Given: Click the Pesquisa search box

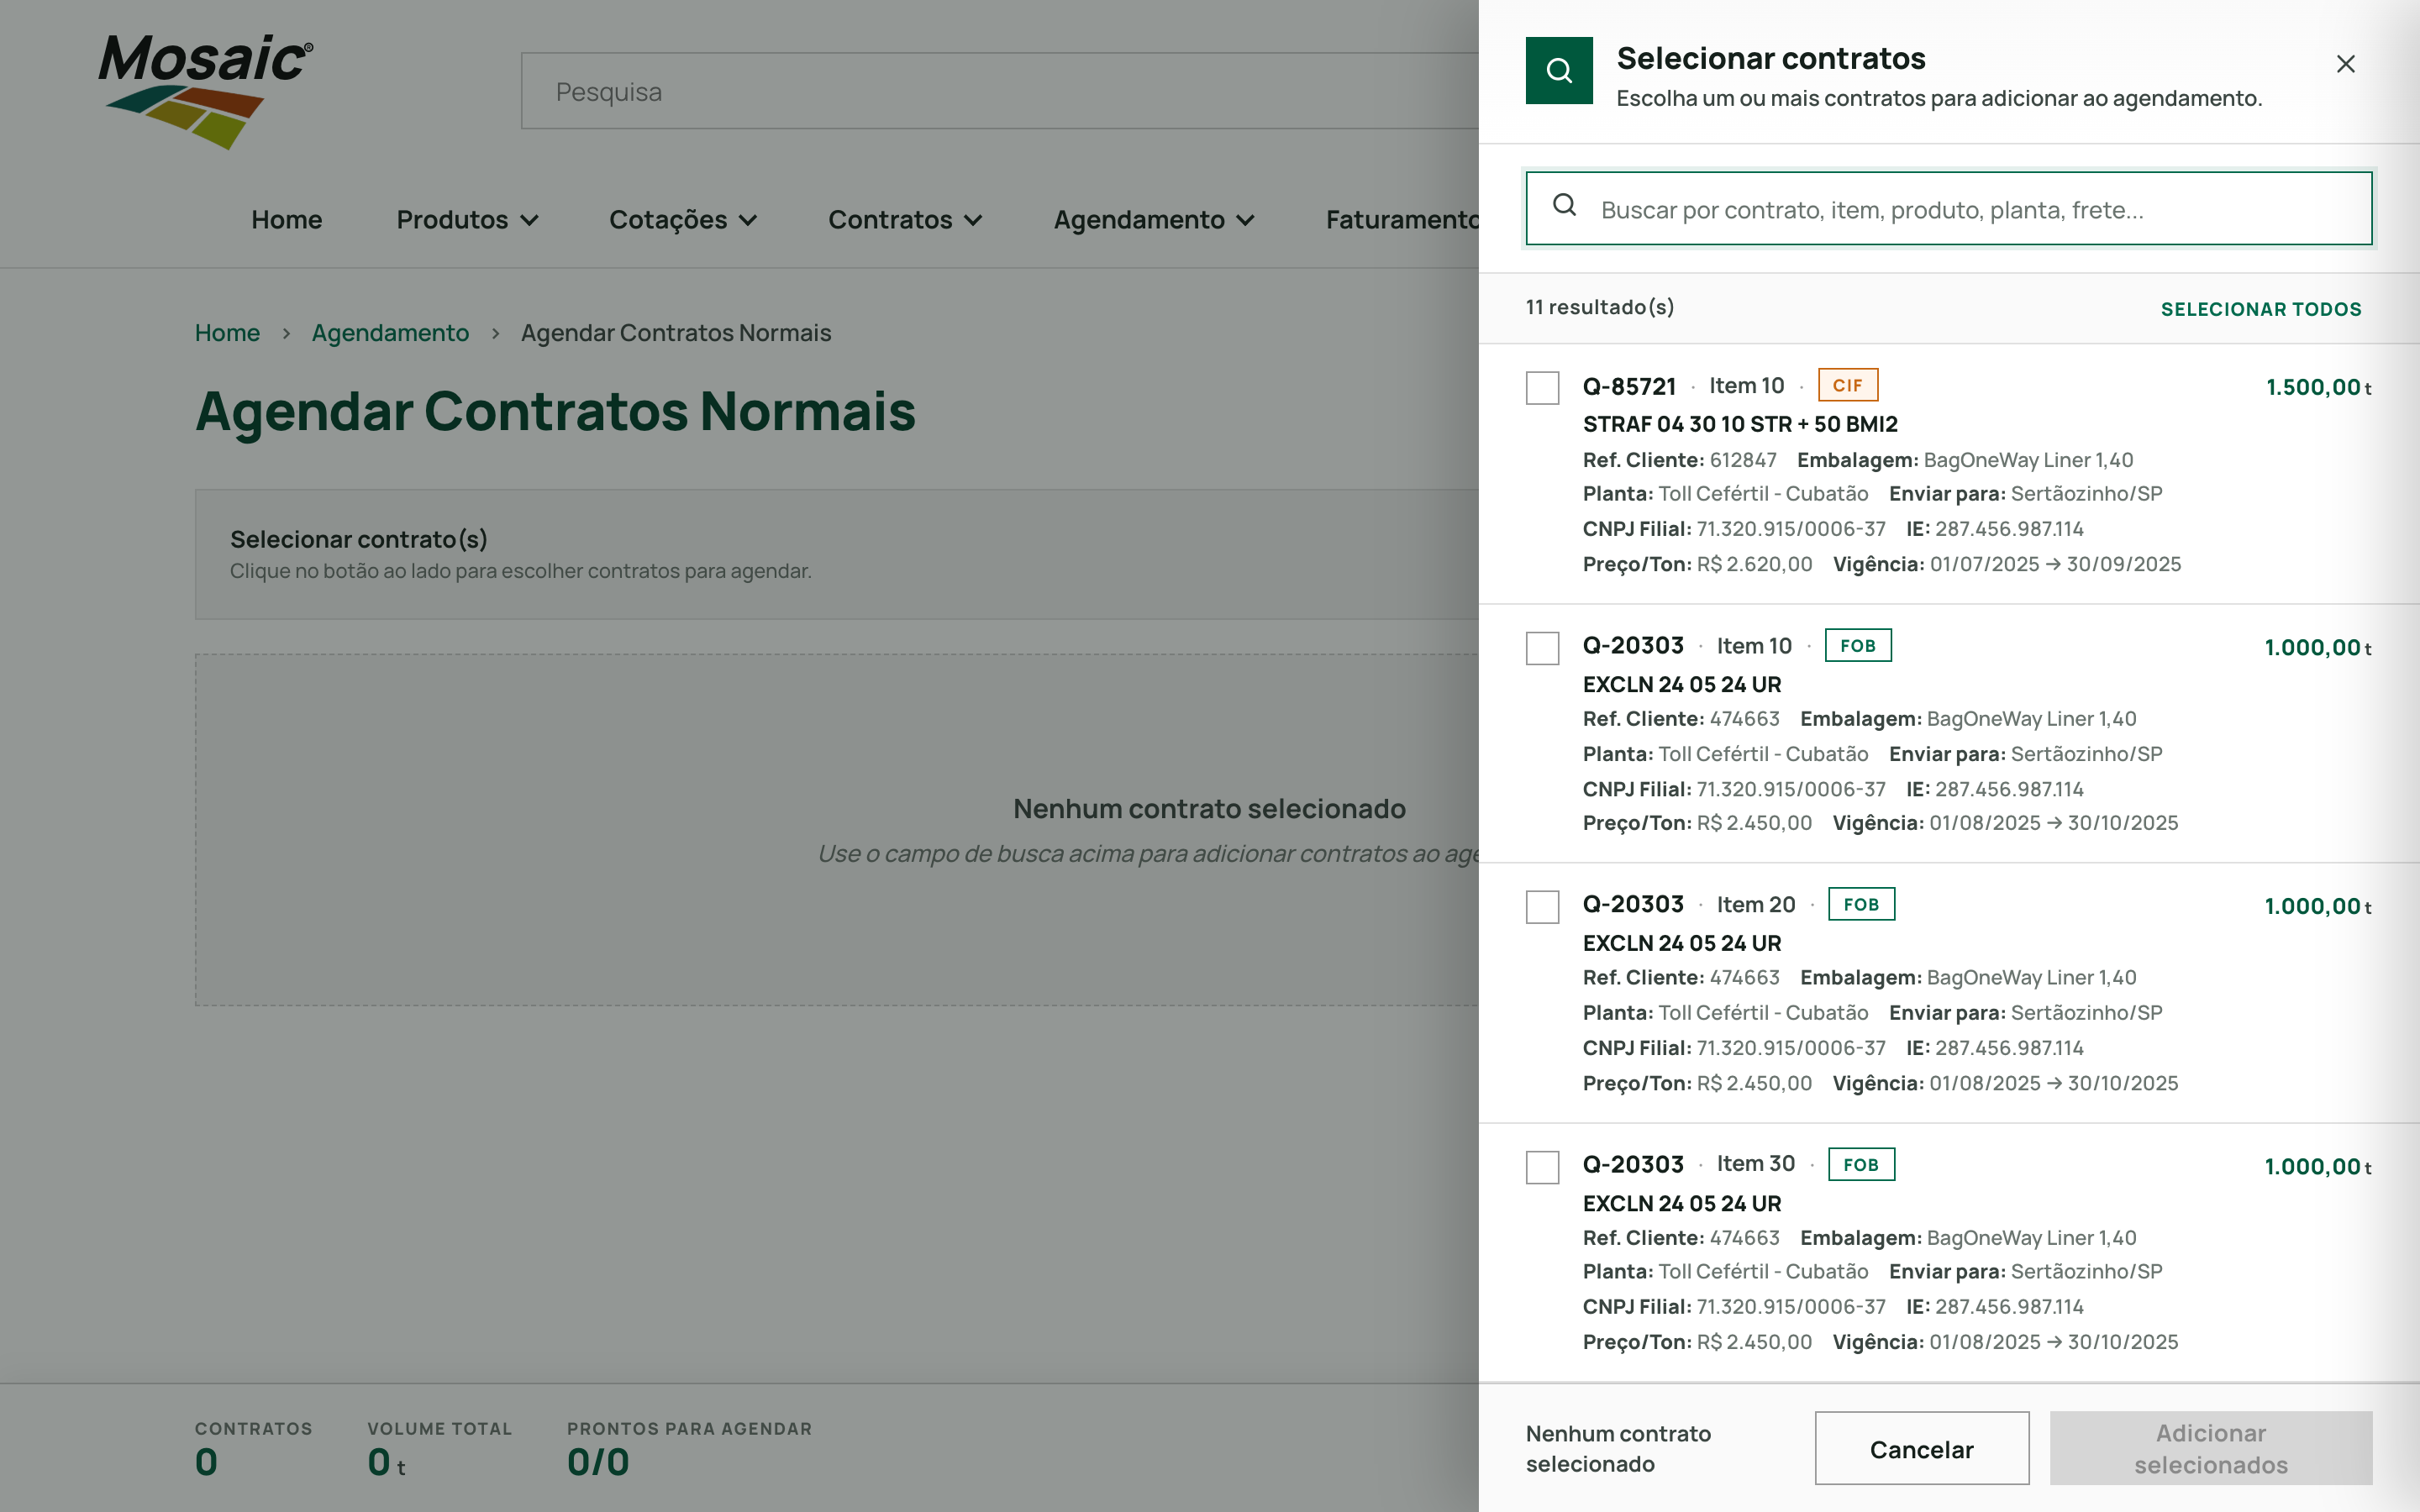Looking at the screenshot, I should (1000, 91).
